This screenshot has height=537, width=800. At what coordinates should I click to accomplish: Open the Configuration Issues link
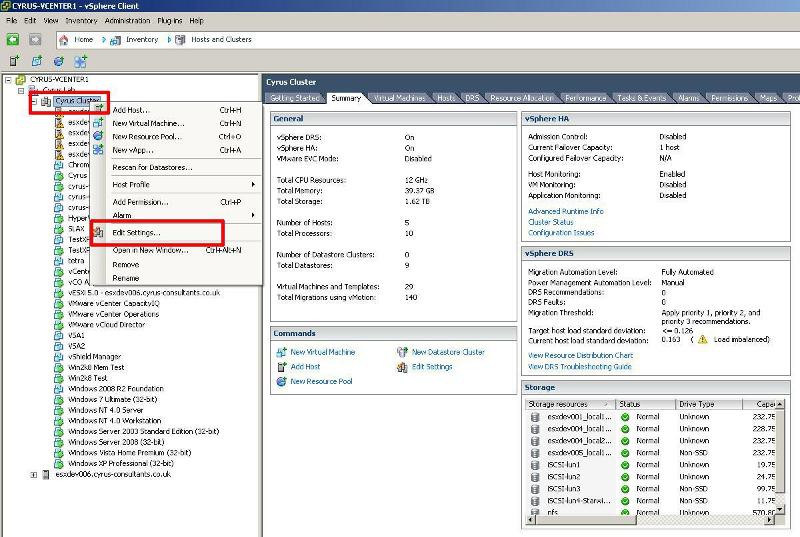point(561,233)
